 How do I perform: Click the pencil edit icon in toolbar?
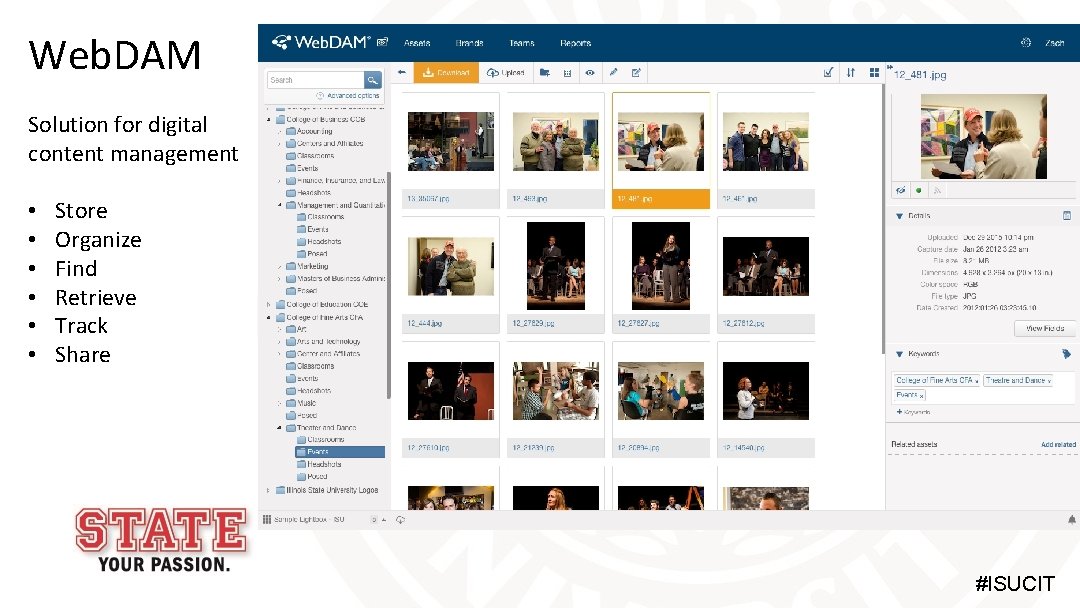tap(613, 72)
